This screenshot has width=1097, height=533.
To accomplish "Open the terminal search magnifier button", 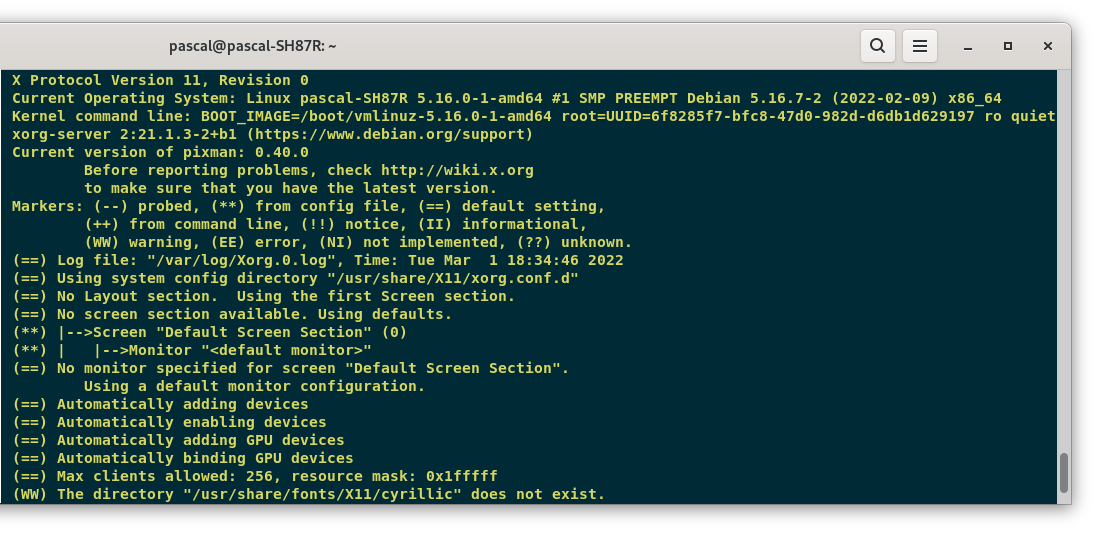I will pyautogui.click(x=877, y=46).
